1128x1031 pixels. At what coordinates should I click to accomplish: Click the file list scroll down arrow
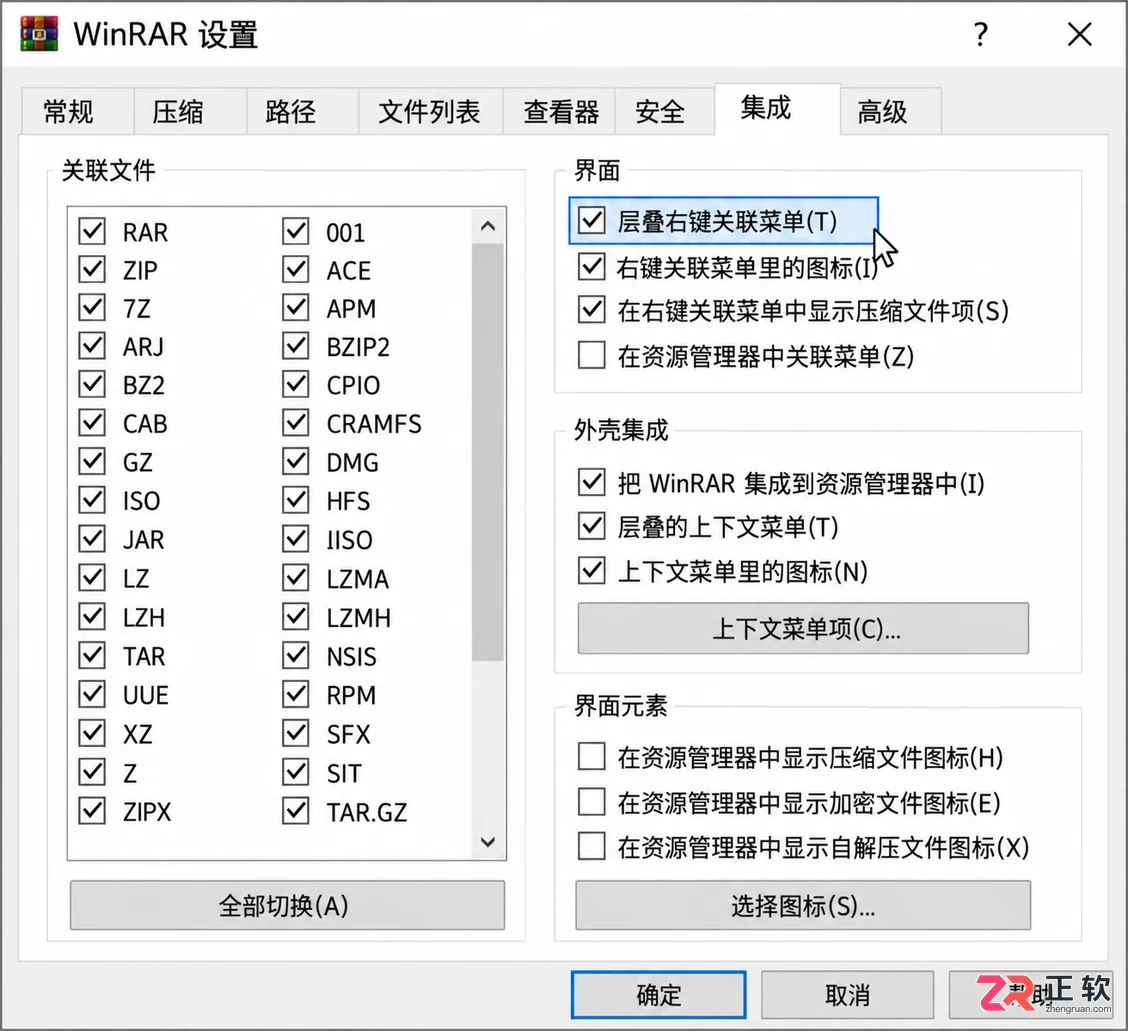point(488,842)
